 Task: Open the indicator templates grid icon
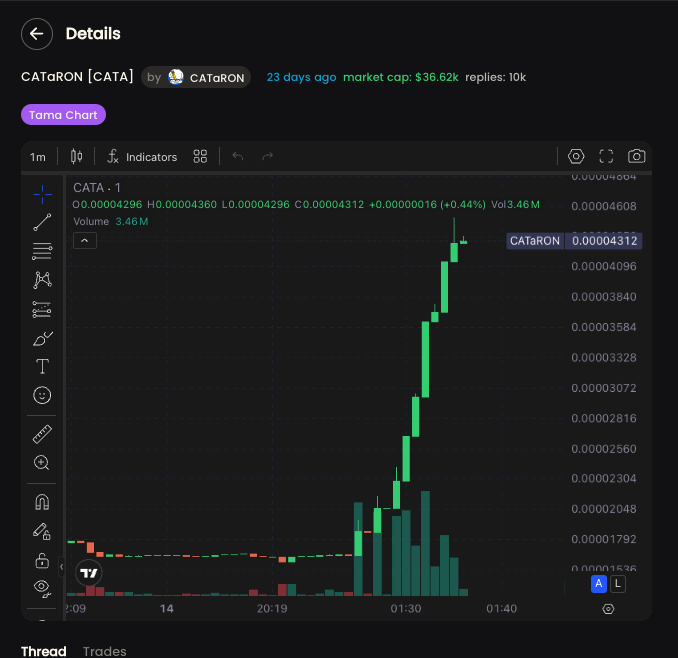pyautogui.click(x=200, y=157)
